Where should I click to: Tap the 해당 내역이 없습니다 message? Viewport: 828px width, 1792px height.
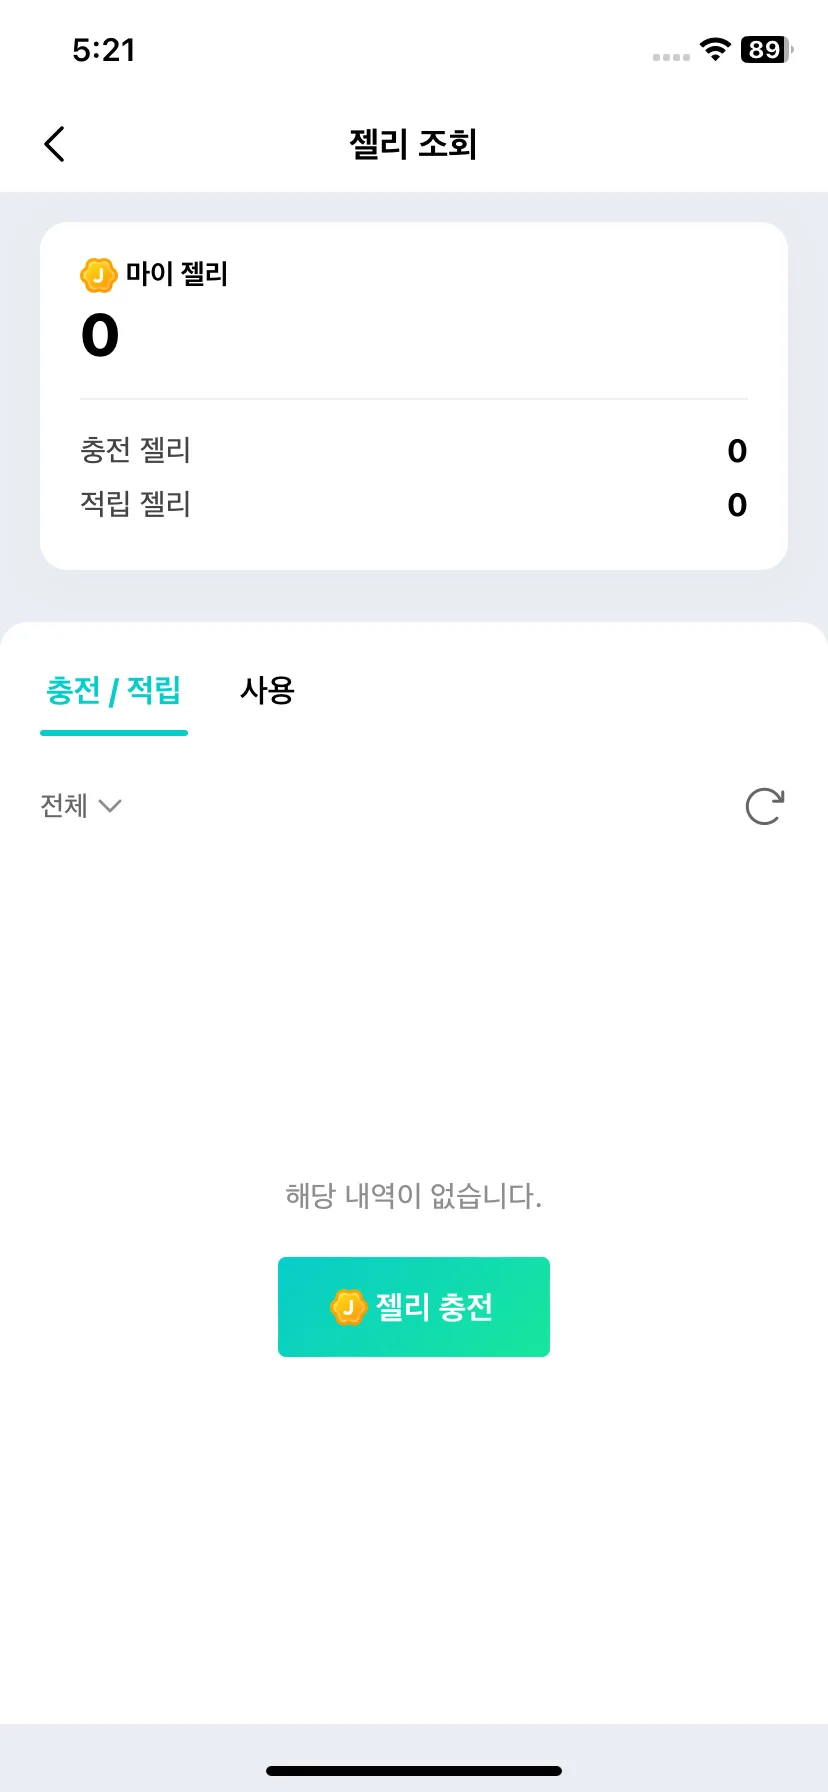tap(414, 1196)
